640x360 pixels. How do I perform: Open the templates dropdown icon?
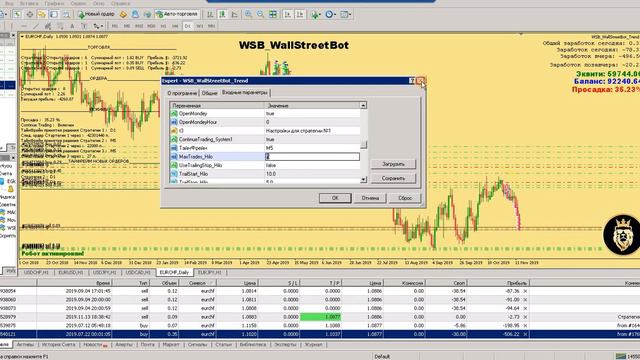tap(345, 14)
